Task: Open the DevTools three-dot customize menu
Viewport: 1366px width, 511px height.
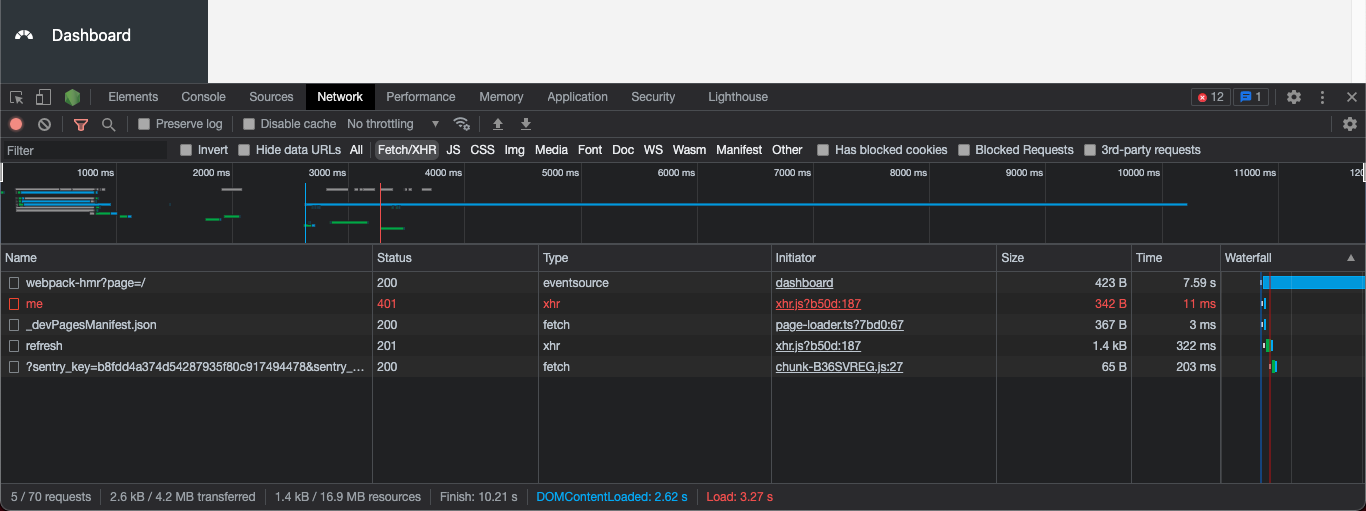Action: point(1323,97)
